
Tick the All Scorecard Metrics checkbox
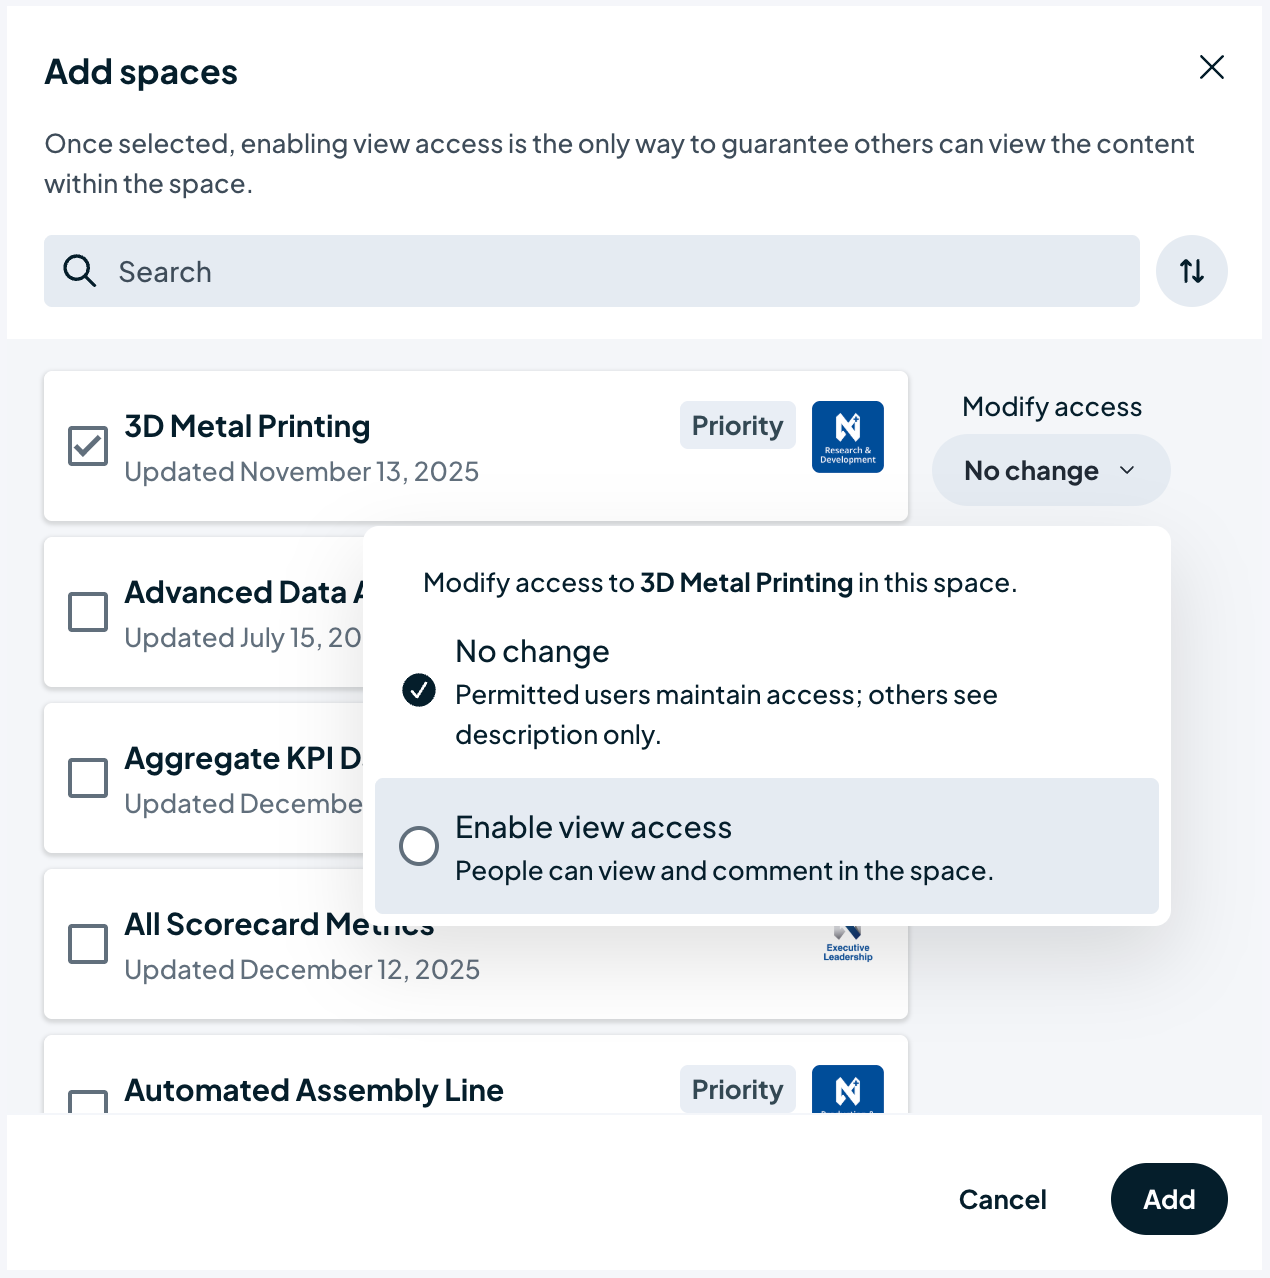tap(88, 944)
